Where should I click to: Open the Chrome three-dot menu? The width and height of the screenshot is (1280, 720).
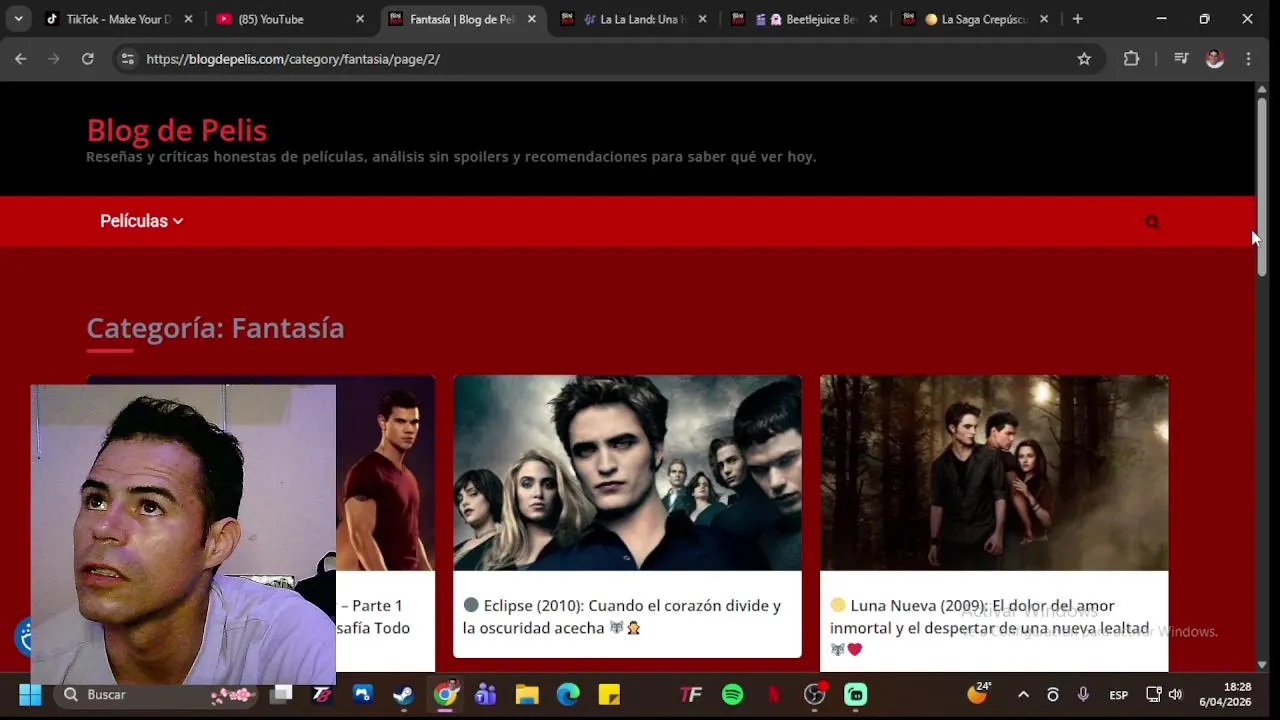(x=1248, y=59)
